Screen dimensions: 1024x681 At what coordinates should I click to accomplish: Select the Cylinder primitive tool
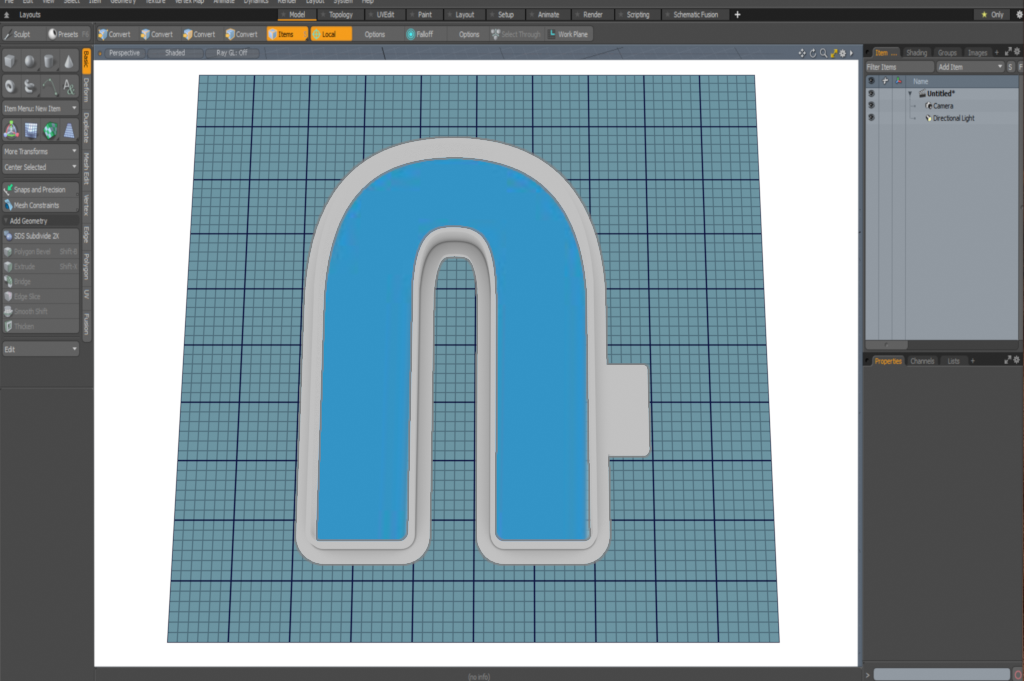coord(49,62)
